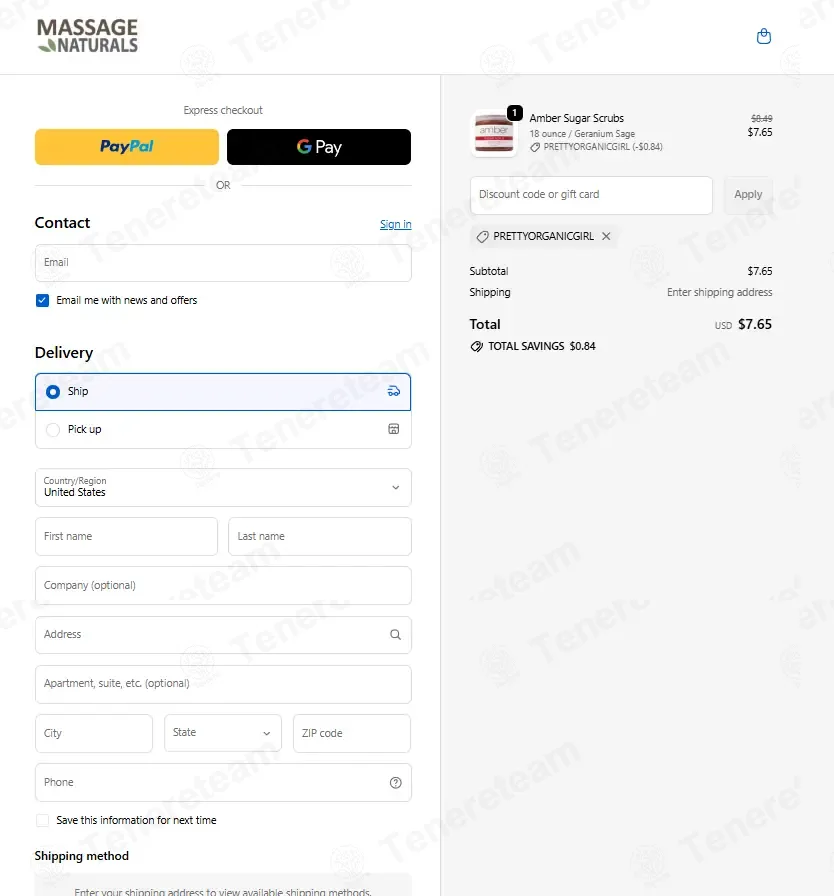Click the ZIP code field
Image resolution: width=834 pixels, height=896 pixels.
(x=352, y=733)
